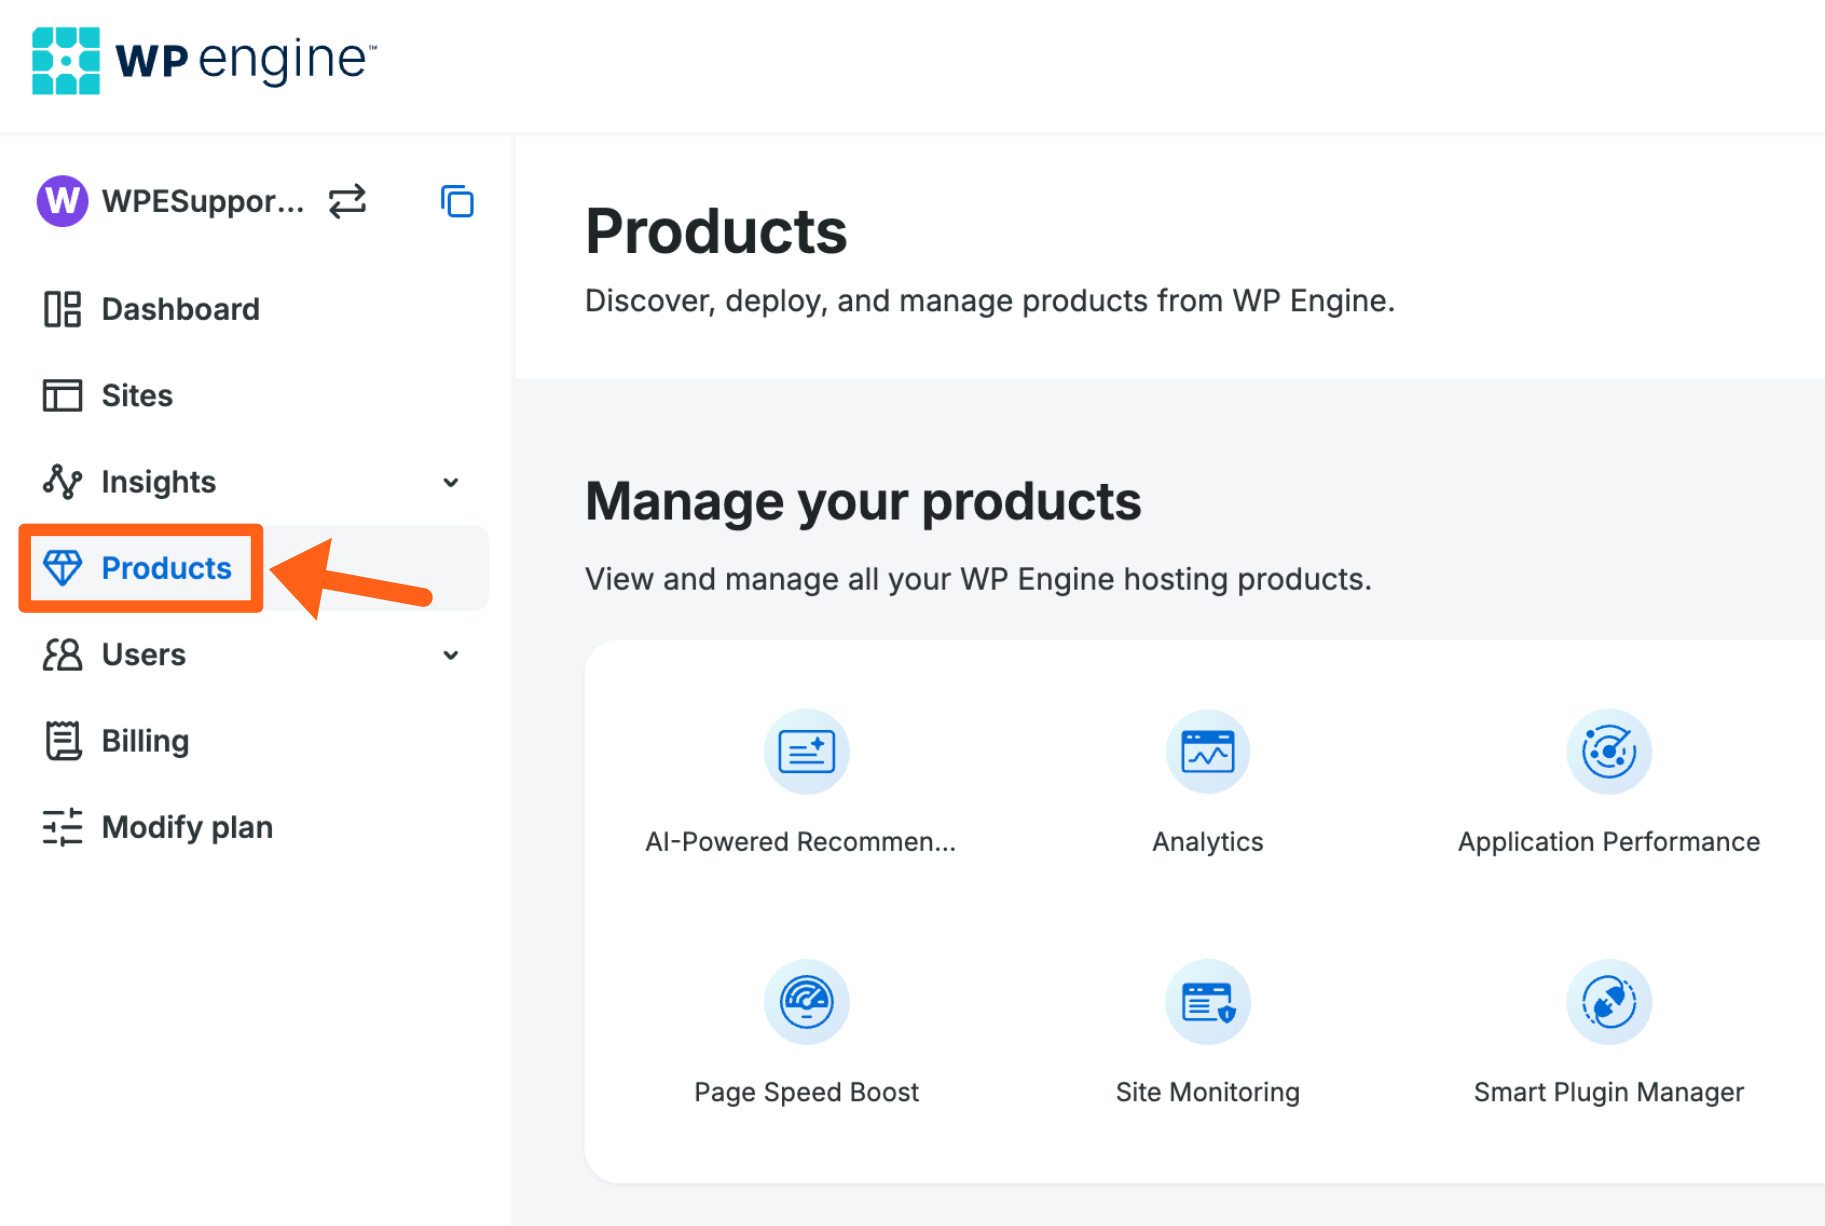Open Modify plan in the sidebar
Viewport: 1825px width, 1226px height.
(187, 827)
